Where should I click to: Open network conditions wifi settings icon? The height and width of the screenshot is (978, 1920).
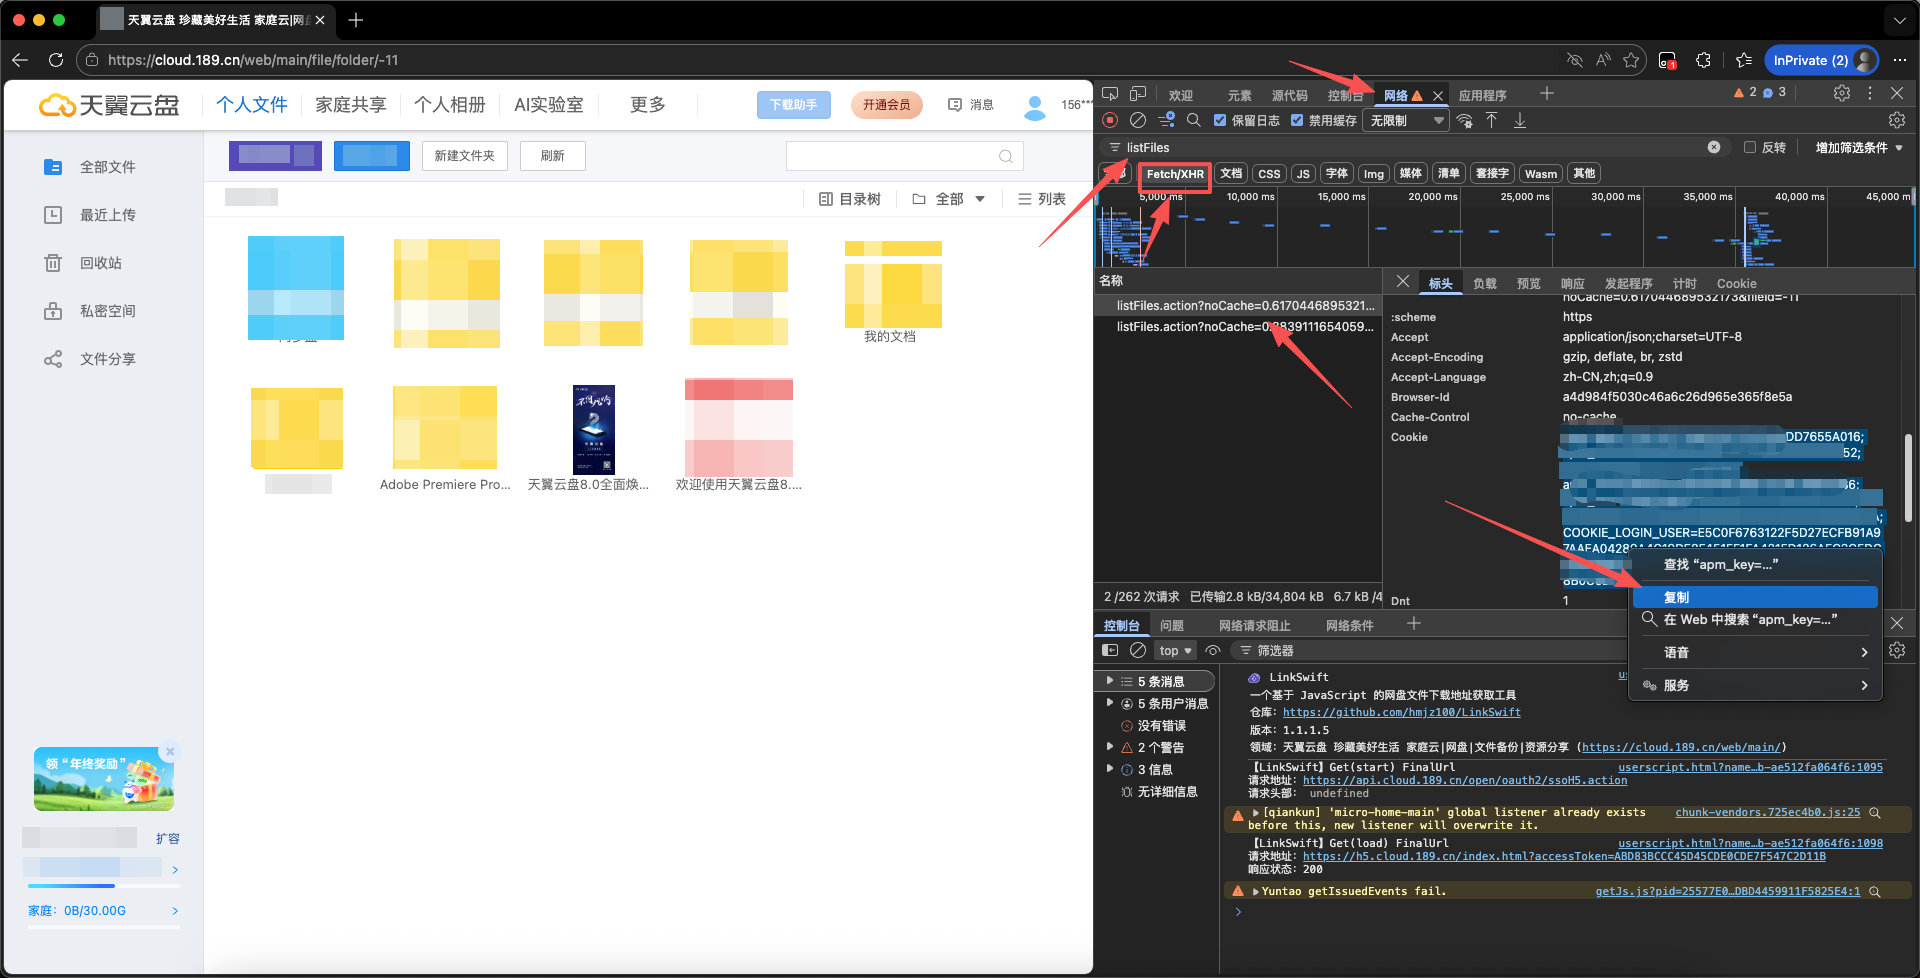1464,120
